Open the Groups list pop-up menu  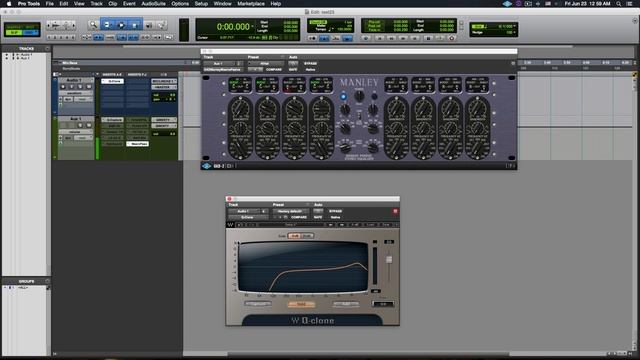click(47, 281)
